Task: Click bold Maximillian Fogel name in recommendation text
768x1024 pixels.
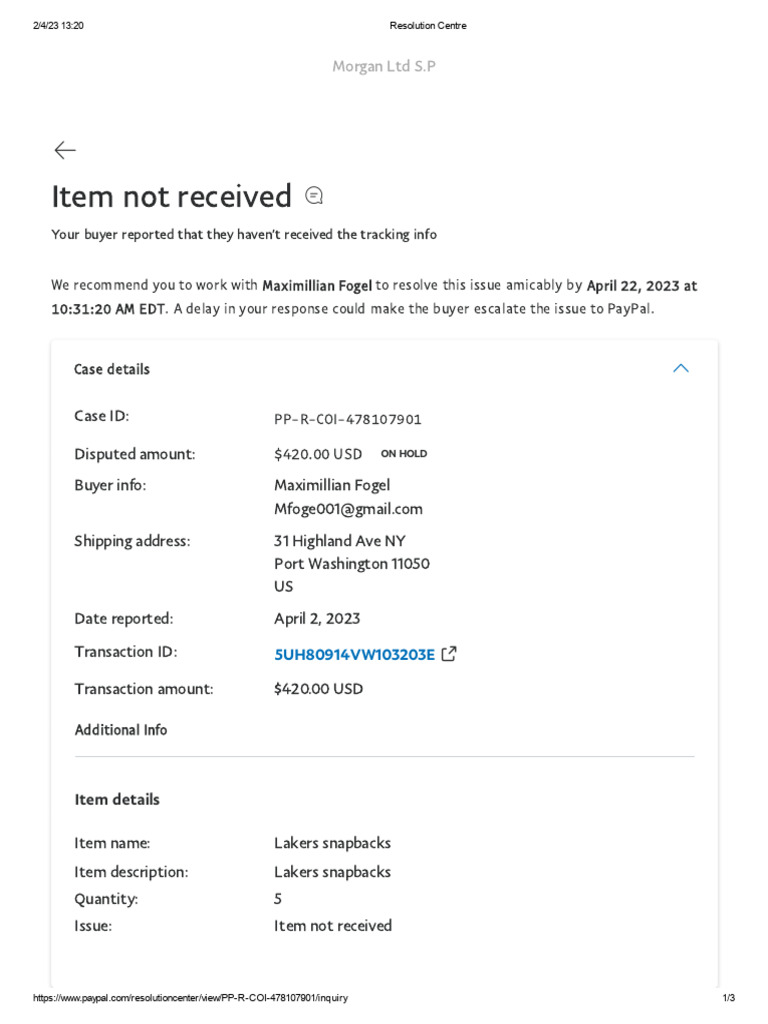Action: 317,286
